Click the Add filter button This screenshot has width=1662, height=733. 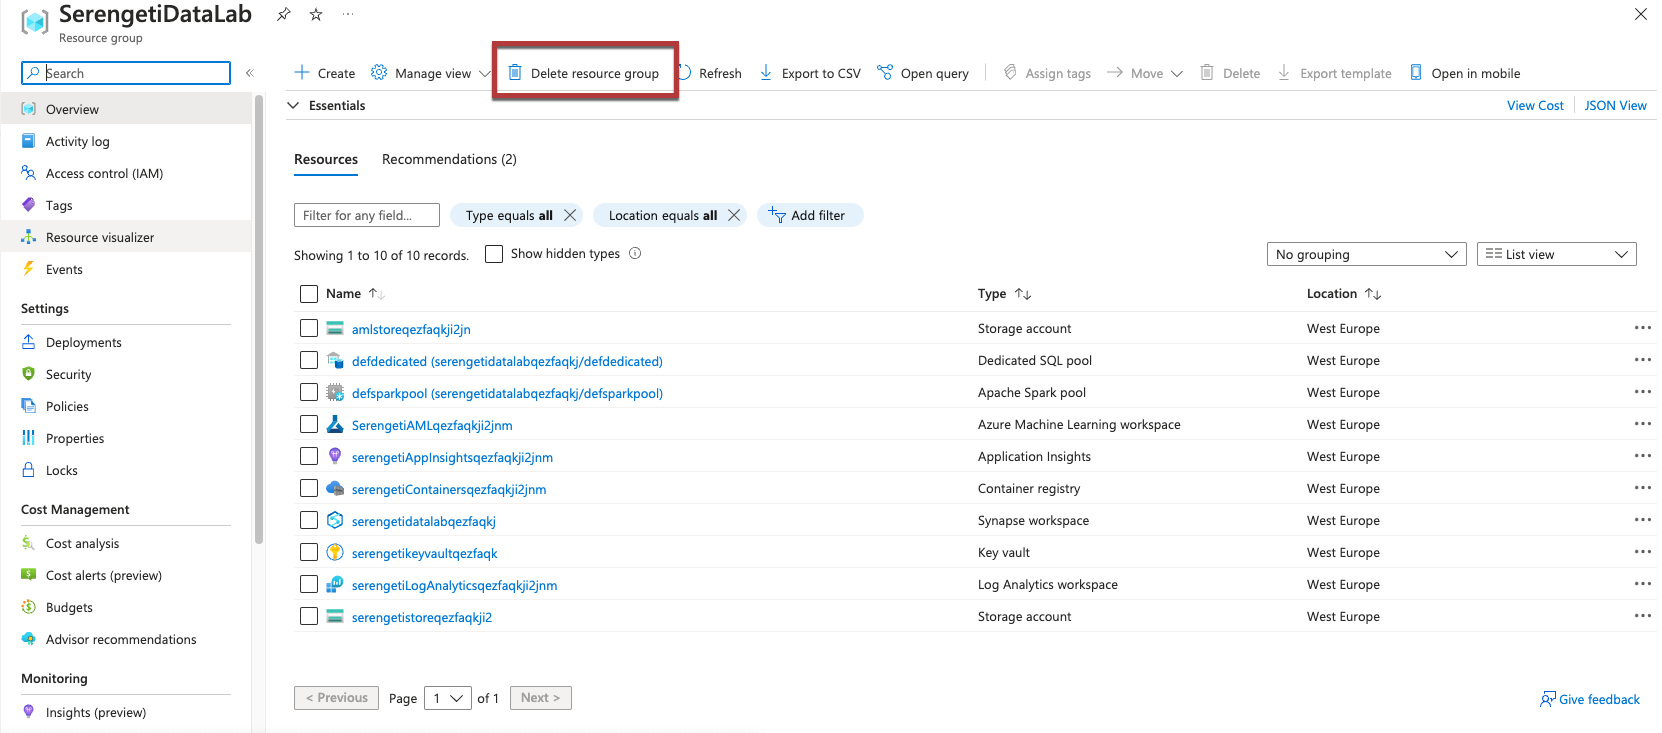coord(810,215)
